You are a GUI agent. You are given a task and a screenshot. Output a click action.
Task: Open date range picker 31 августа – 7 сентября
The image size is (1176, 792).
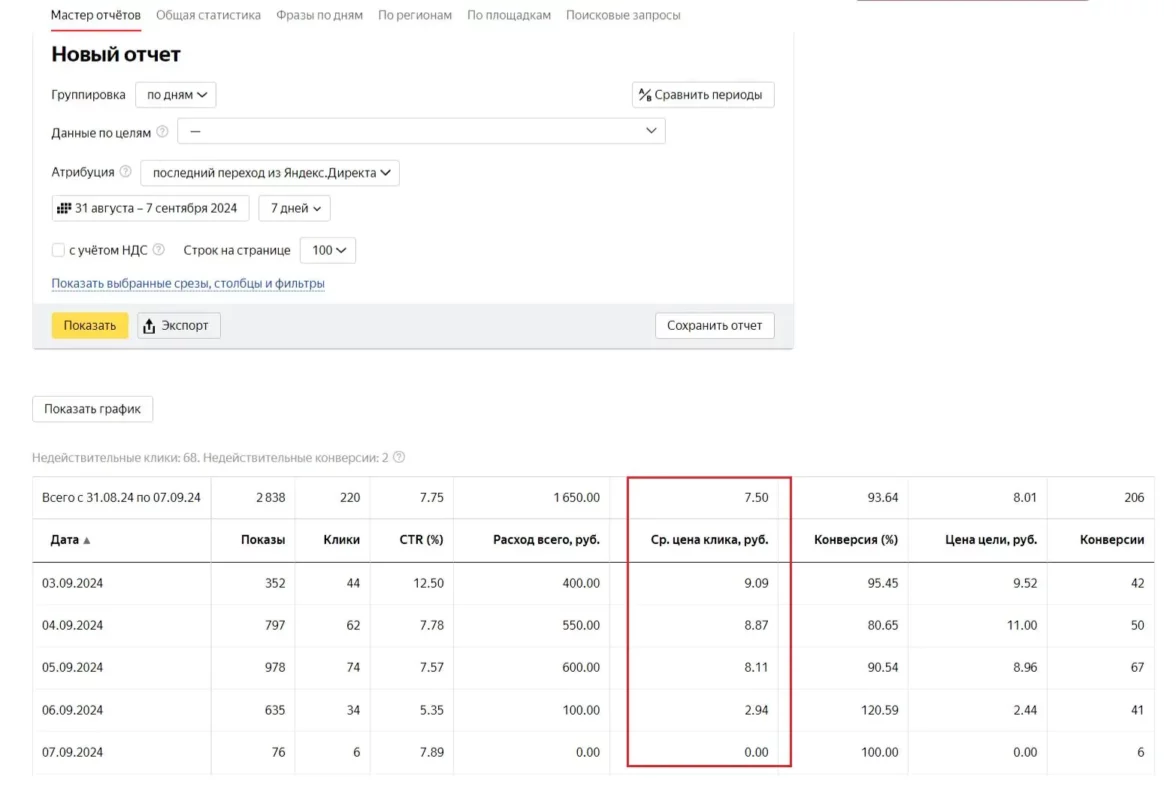(x=150, y=208)
